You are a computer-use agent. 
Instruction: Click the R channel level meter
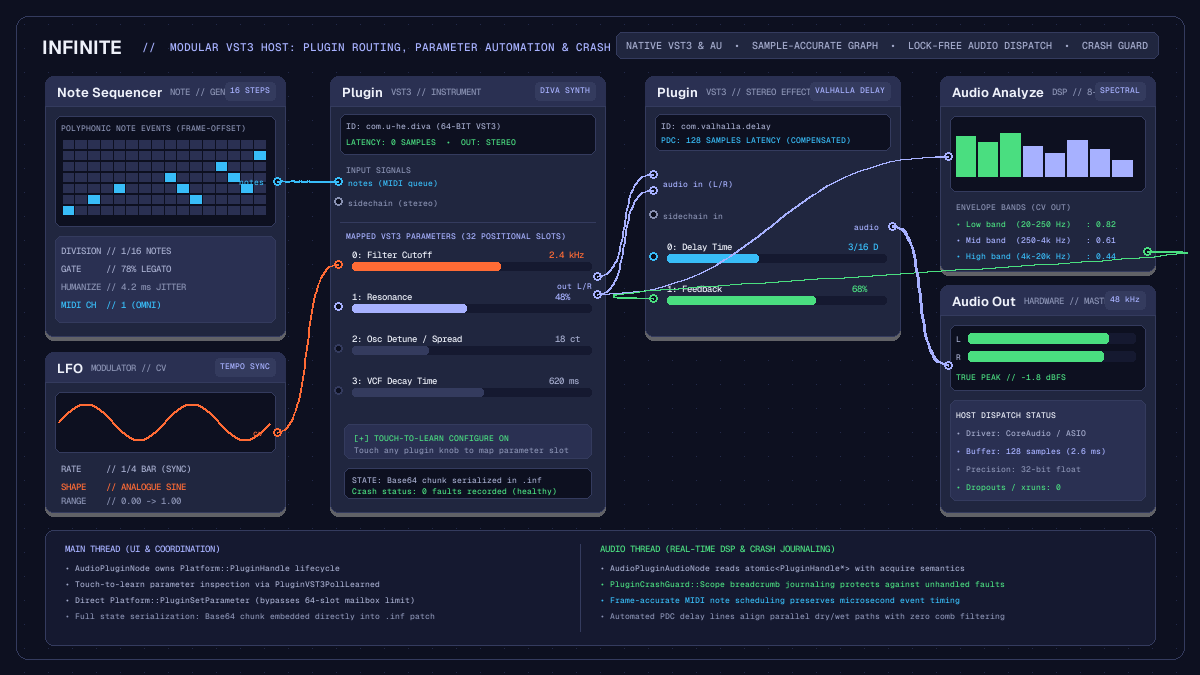point(1052,356)
